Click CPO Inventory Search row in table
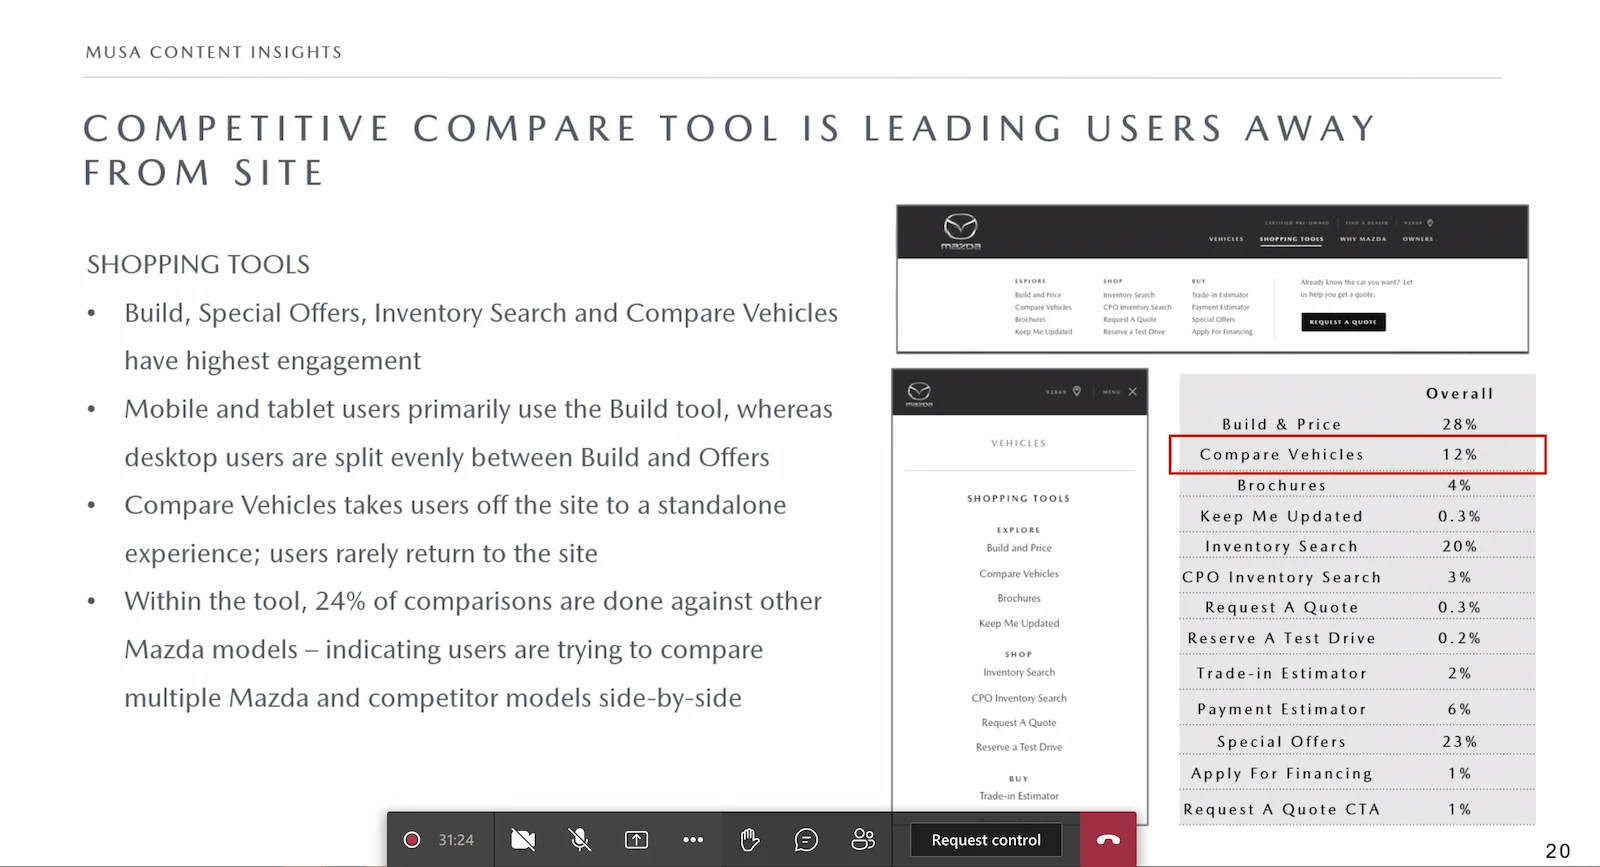This screenshot has height=867, width=1600. pos(1357,577)
